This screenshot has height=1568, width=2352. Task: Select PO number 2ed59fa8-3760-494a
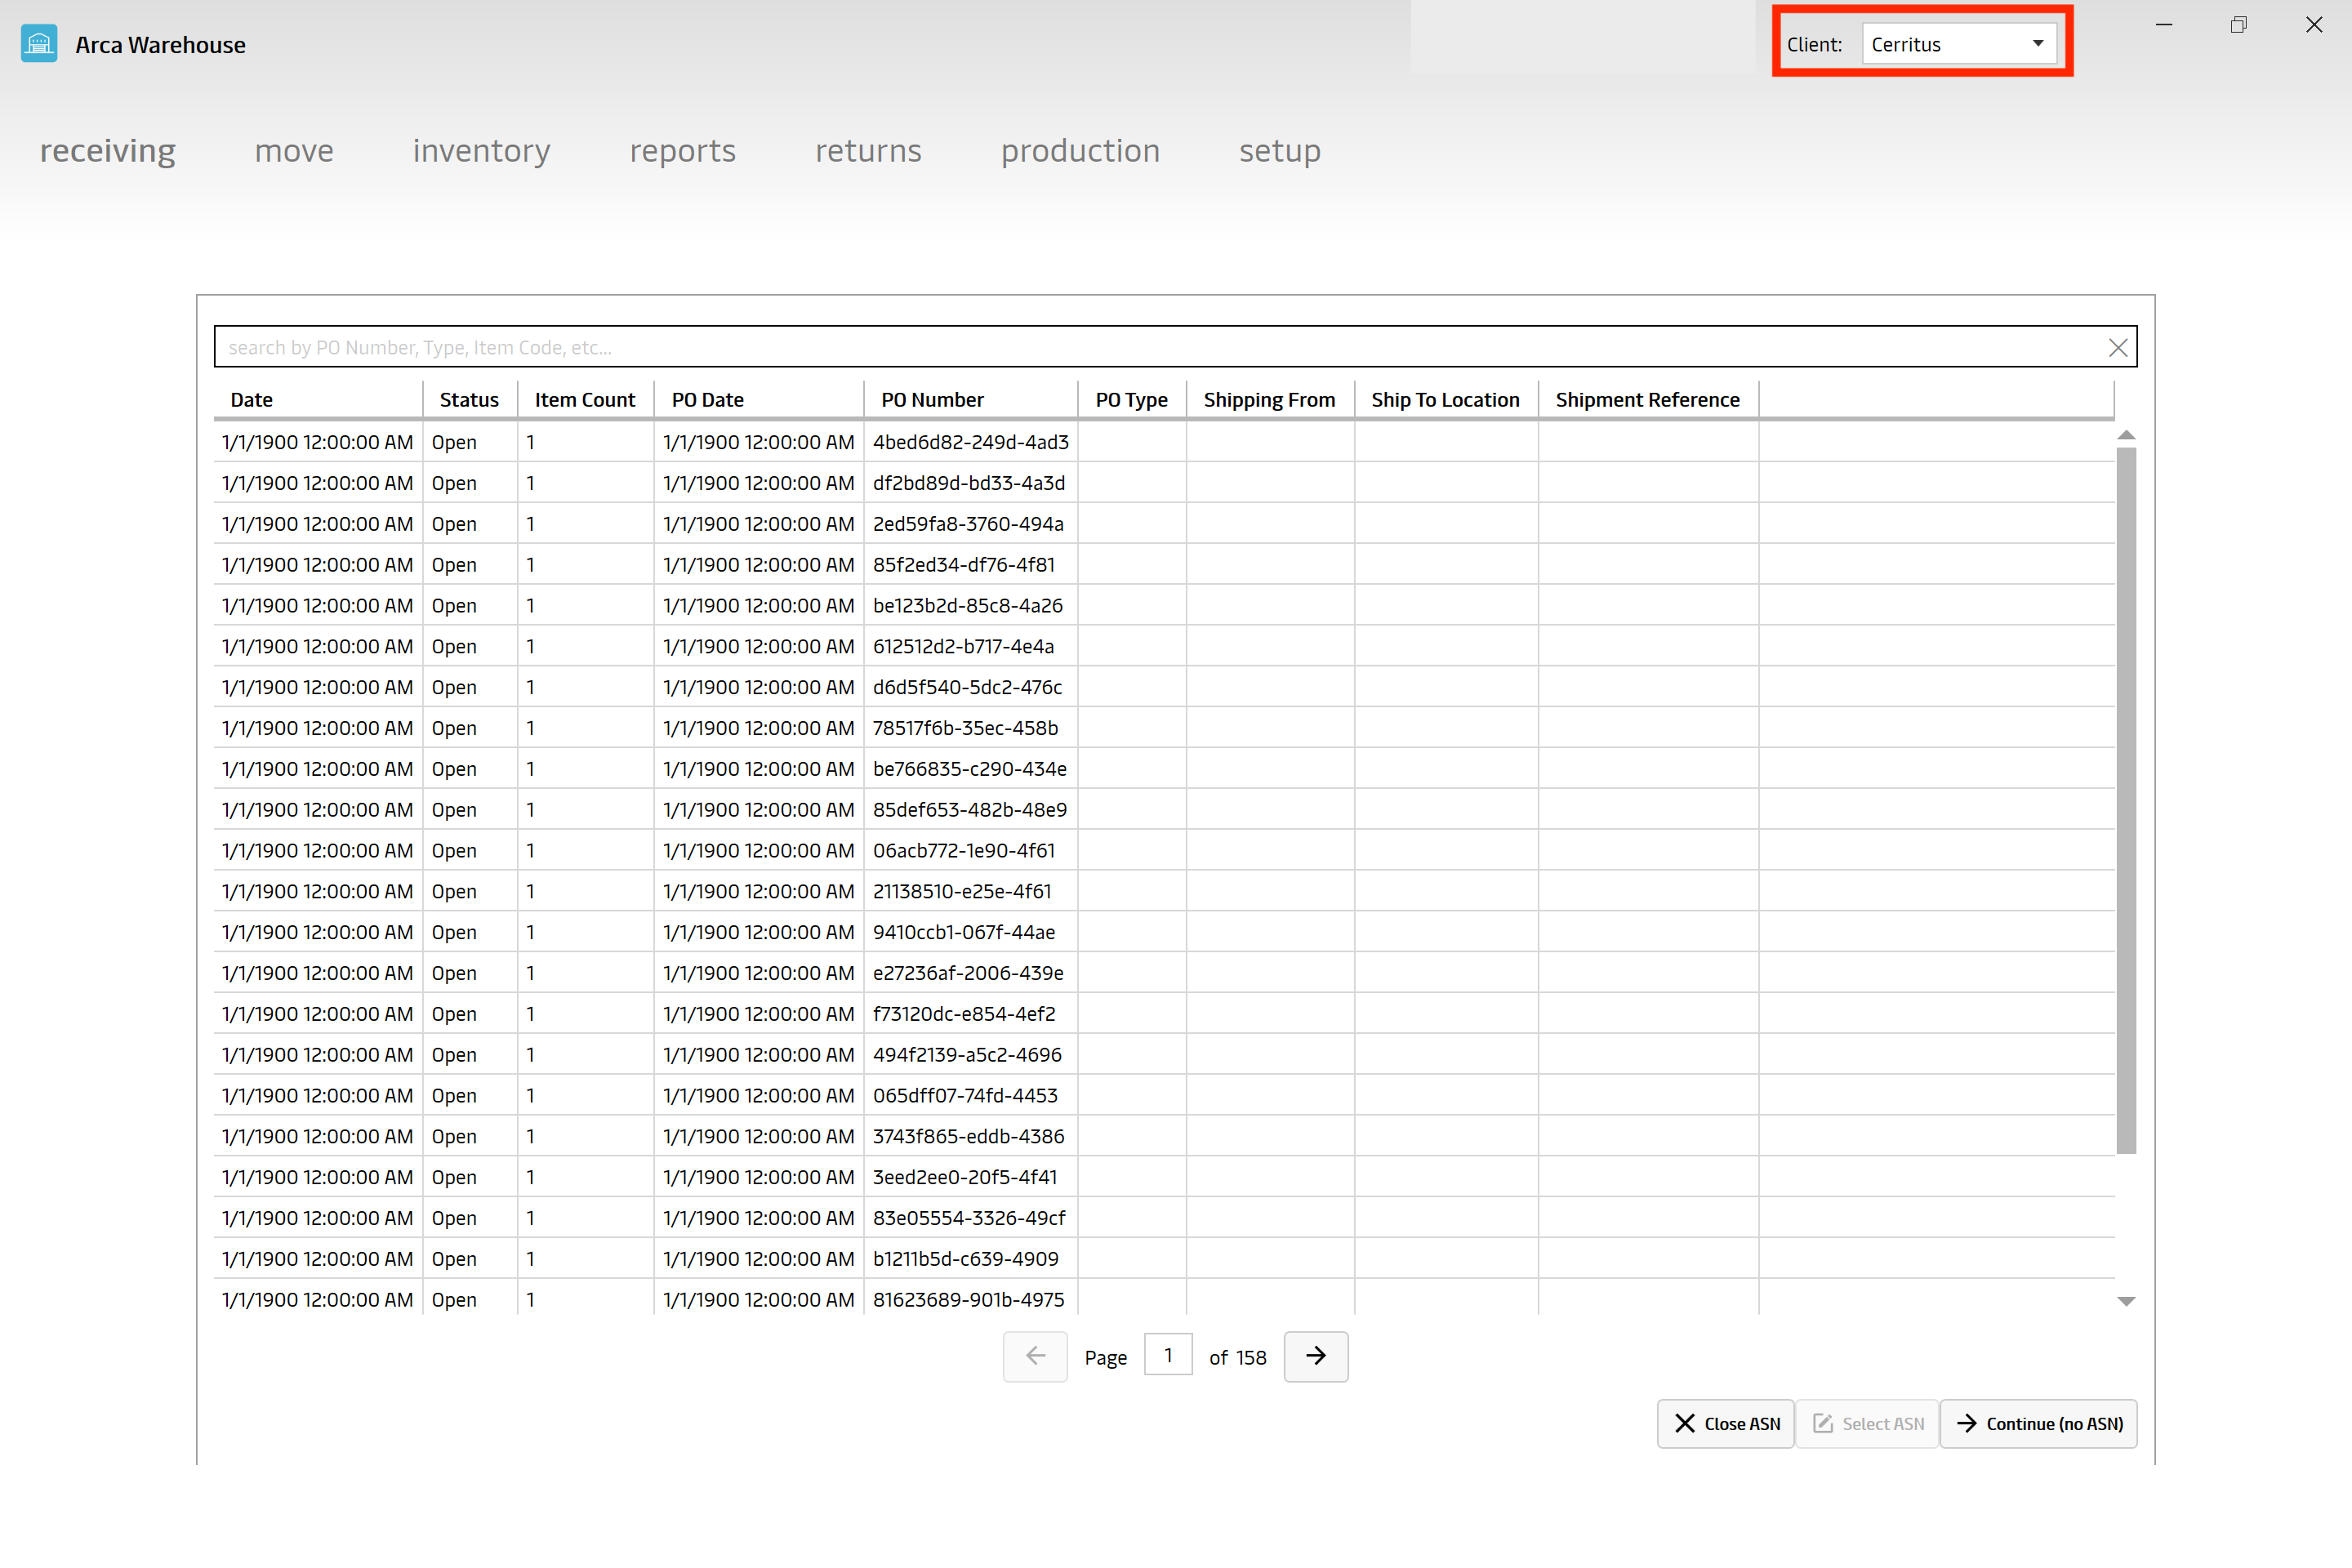tap(968, 523)
